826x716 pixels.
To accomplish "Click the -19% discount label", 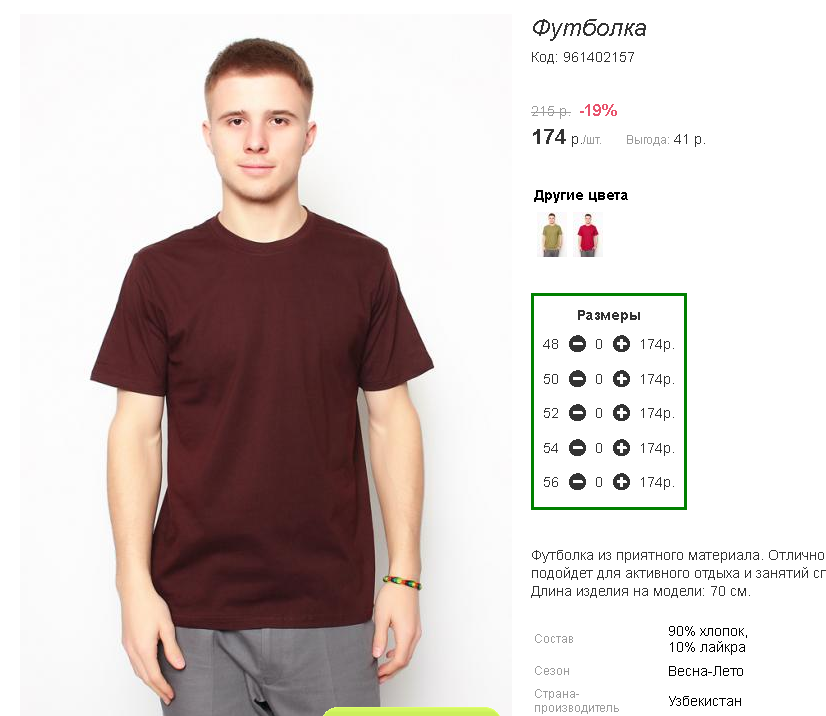I will click(x=598, y=110).
